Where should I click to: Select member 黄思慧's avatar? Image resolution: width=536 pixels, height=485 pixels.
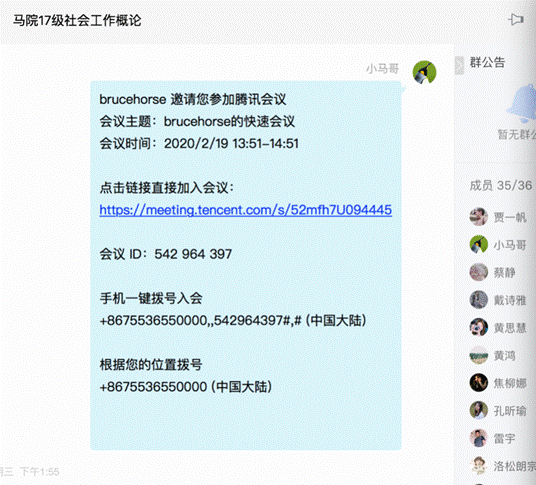click(479, 327)
